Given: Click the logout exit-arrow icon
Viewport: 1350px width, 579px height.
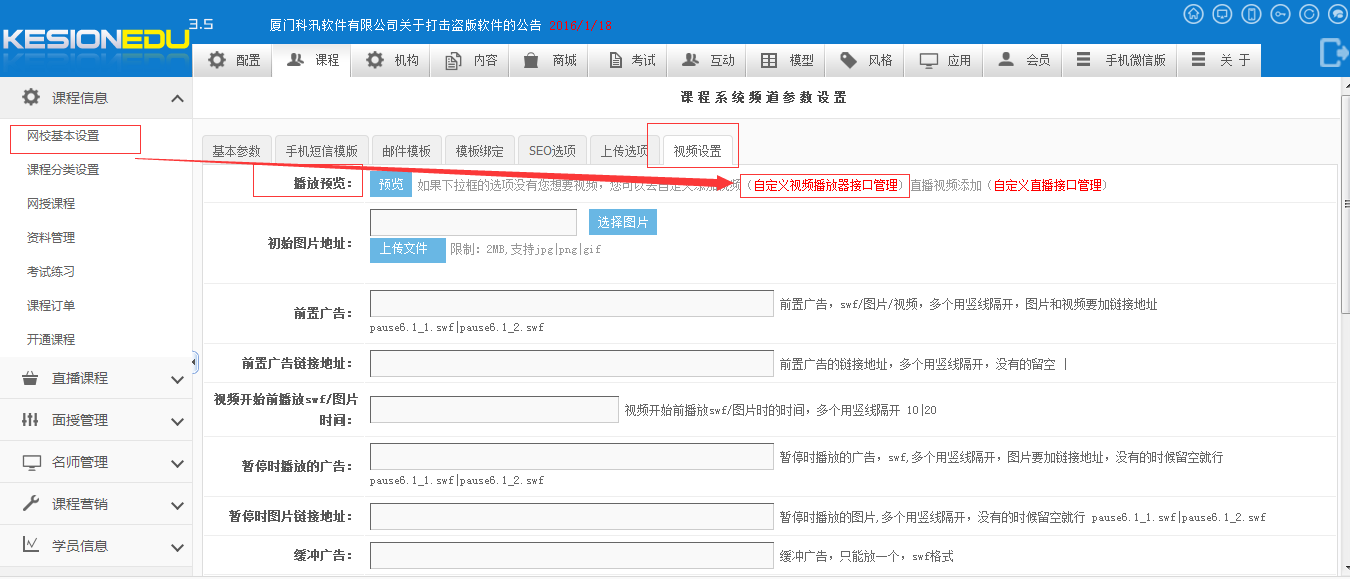Looking at the screenshot, I should 1333,52.
